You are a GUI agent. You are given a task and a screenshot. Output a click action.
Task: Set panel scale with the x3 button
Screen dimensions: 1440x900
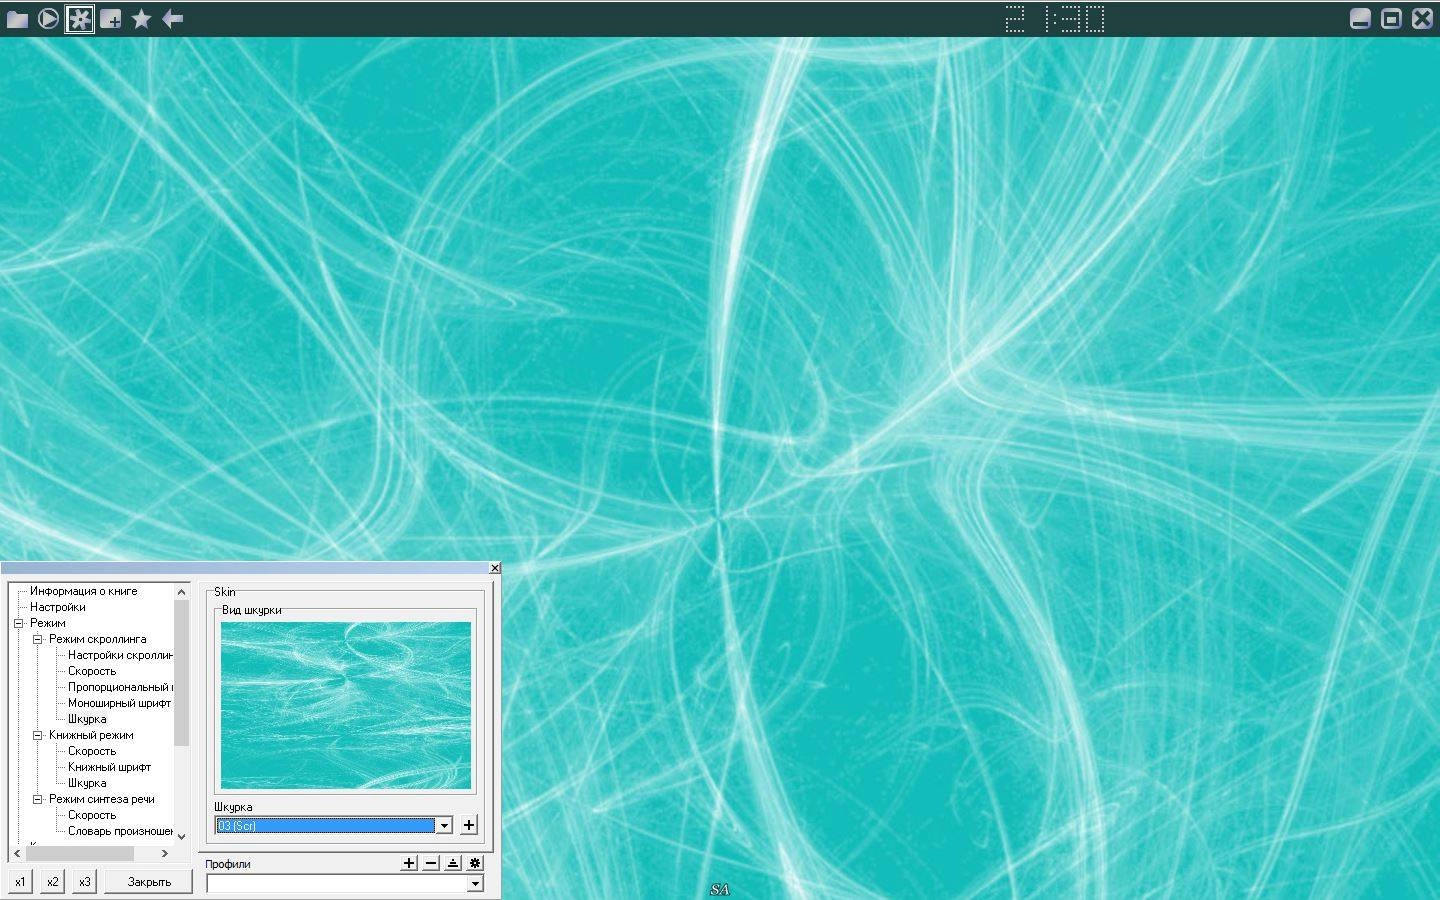pos(84,882)
